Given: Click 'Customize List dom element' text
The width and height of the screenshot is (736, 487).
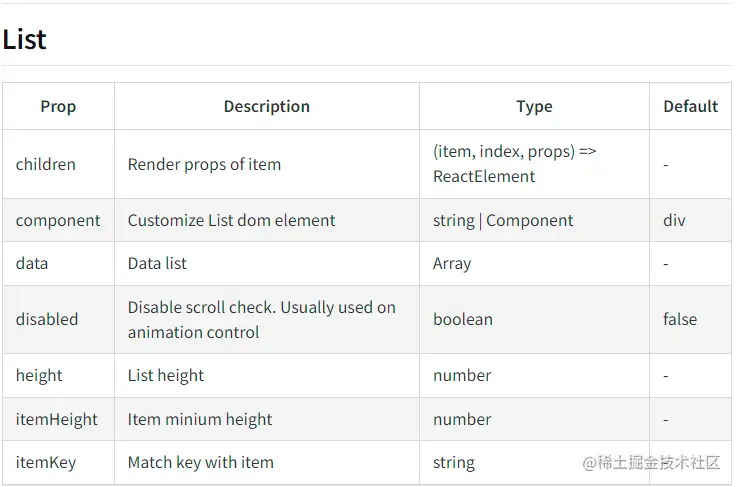Looking at the screenshot, I should [231, 220].
